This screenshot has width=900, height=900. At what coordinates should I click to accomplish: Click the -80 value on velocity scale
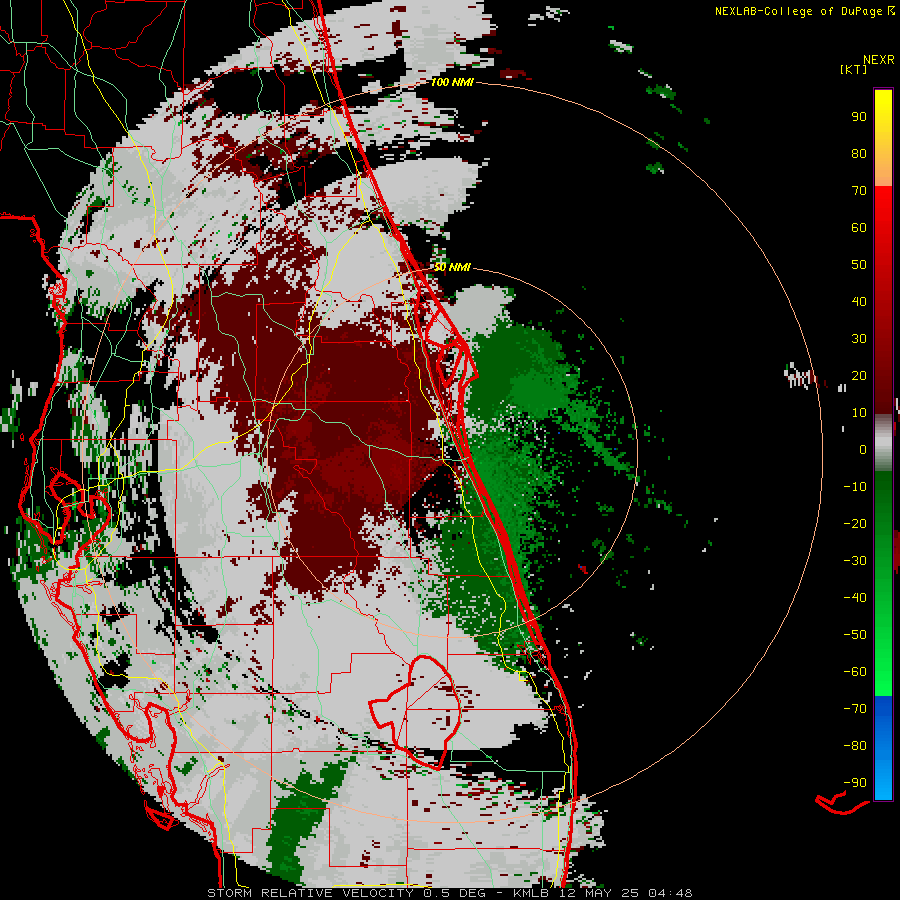pos(855,746)
